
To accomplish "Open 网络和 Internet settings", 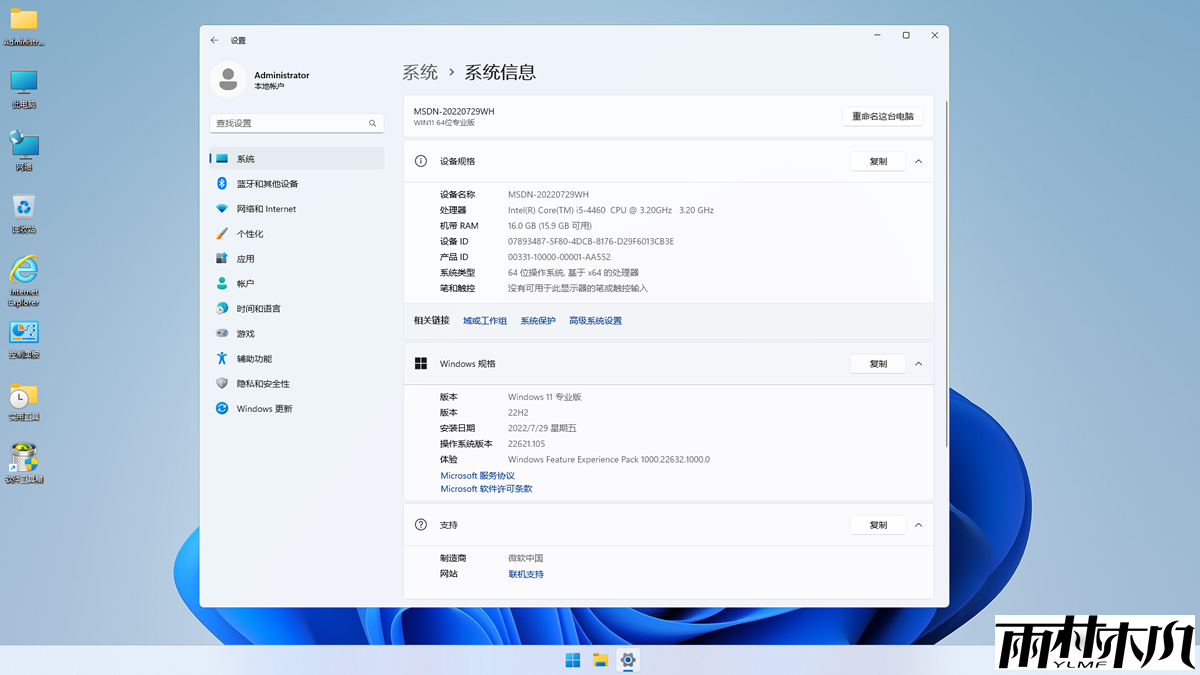I will pos(268,208).
